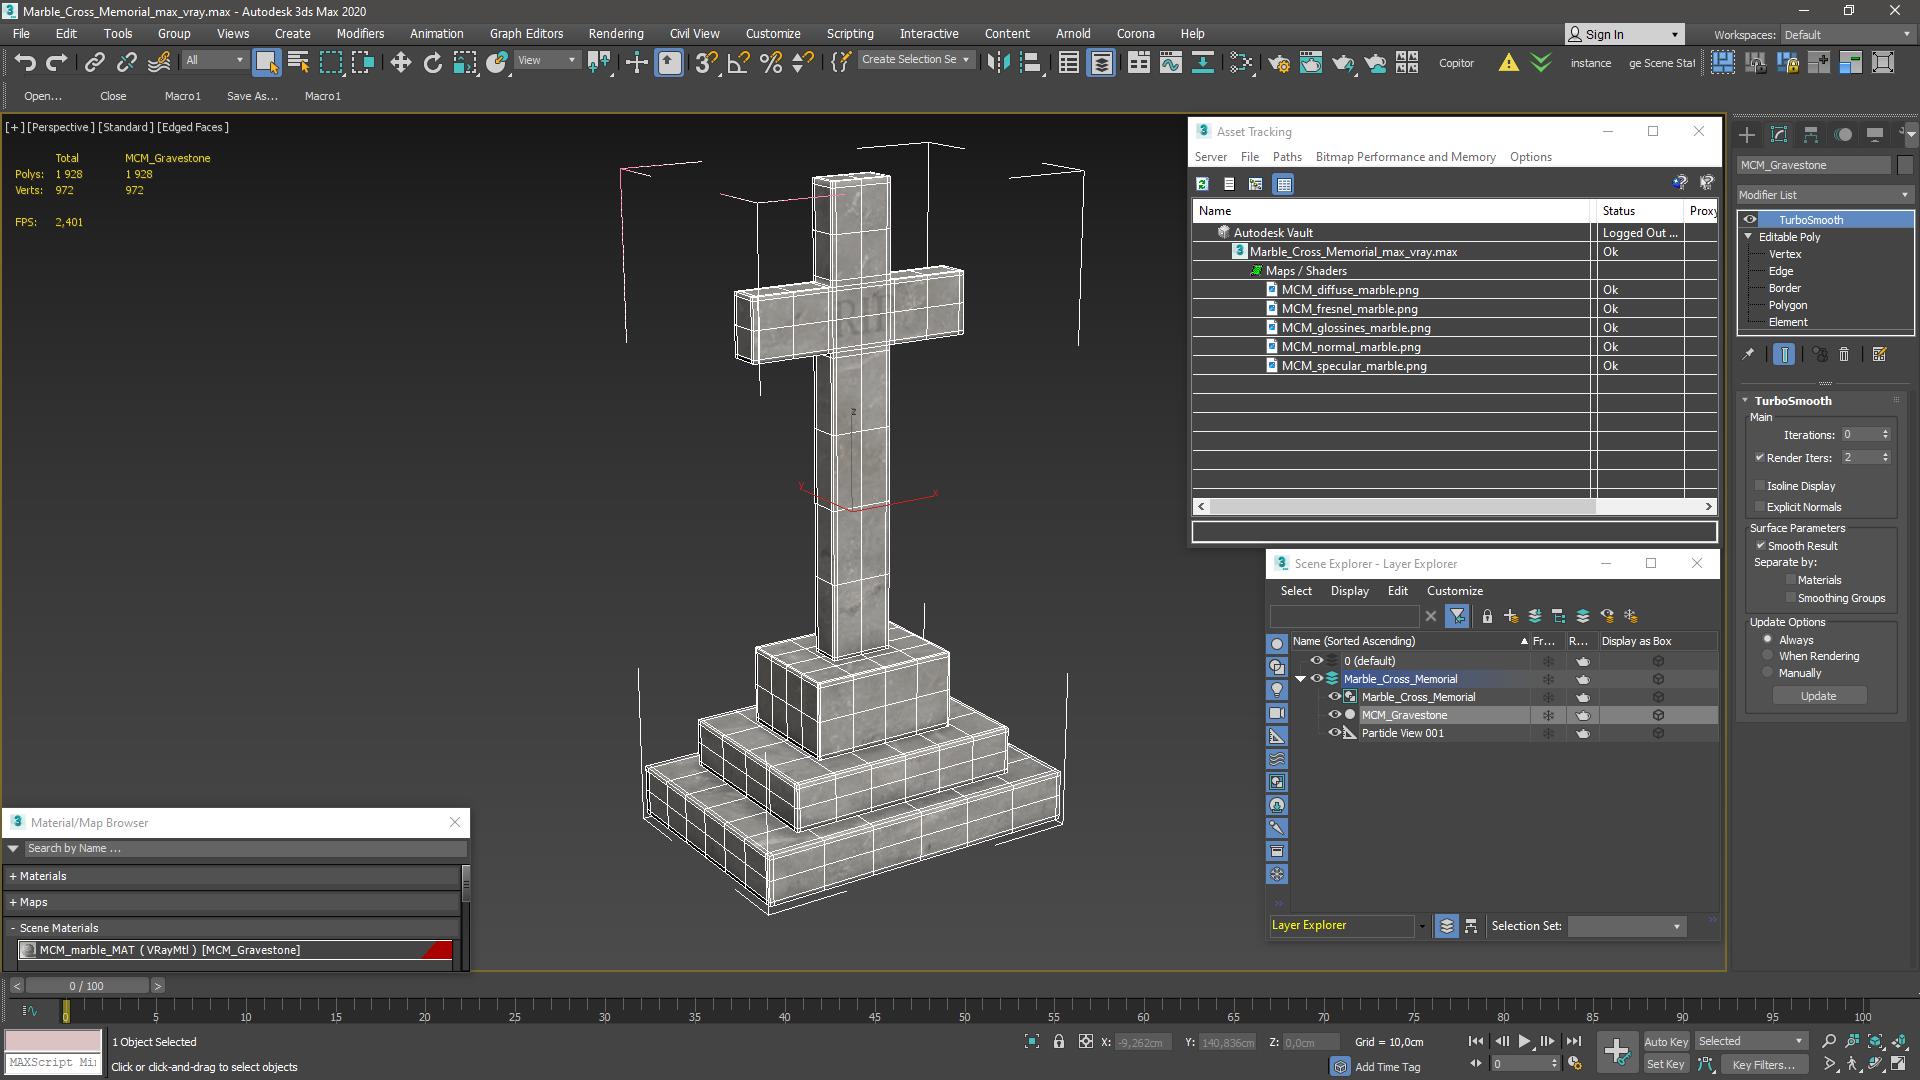The width and height of the screenshot is (1920, 1080).
Task: Open the Rendering menu
Action: click(617, 33)
